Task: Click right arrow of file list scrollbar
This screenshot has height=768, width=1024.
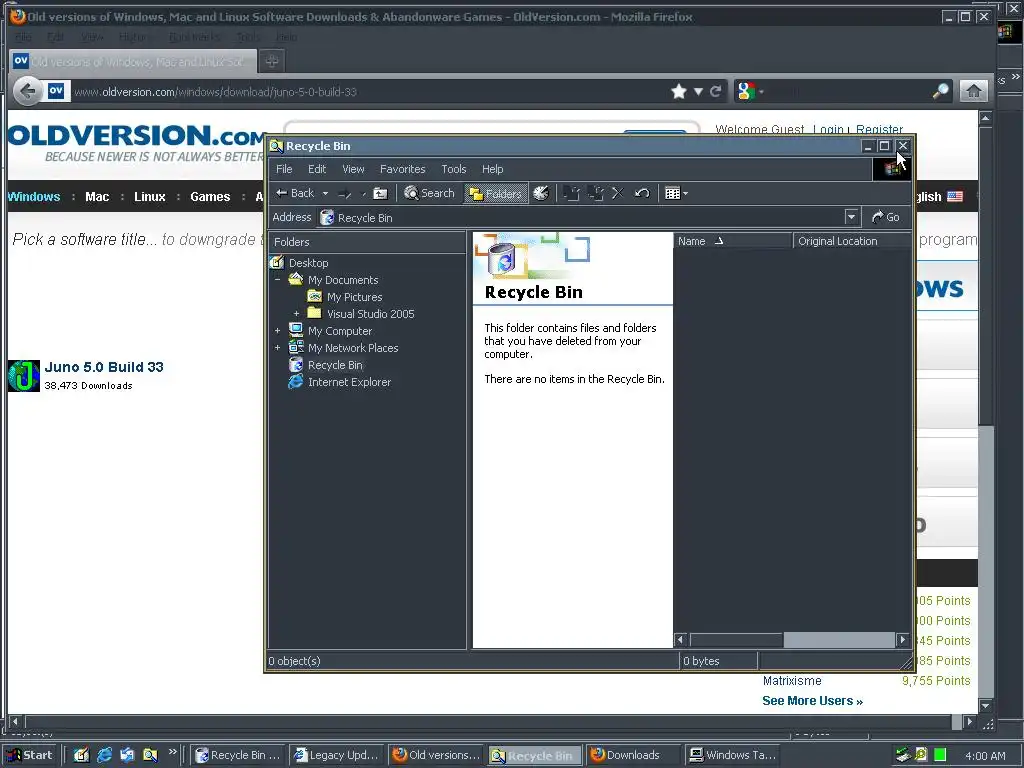Action: pyautogui.click(x=903, y=640)
